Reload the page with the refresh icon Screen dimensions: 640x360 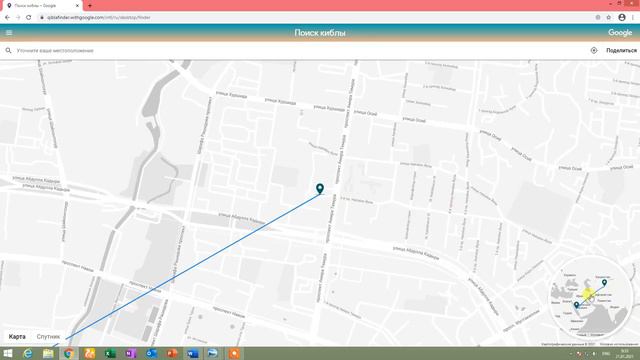29,18
